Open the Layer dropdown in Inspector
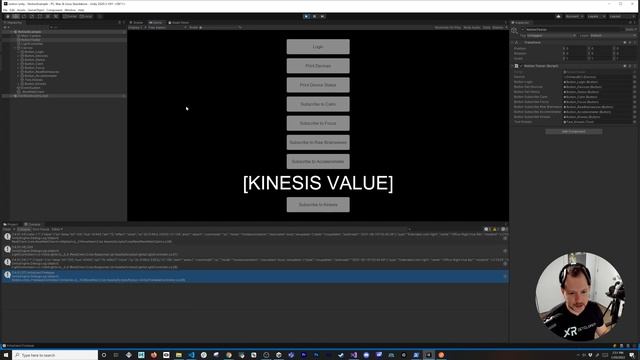 tap(612, 36)
